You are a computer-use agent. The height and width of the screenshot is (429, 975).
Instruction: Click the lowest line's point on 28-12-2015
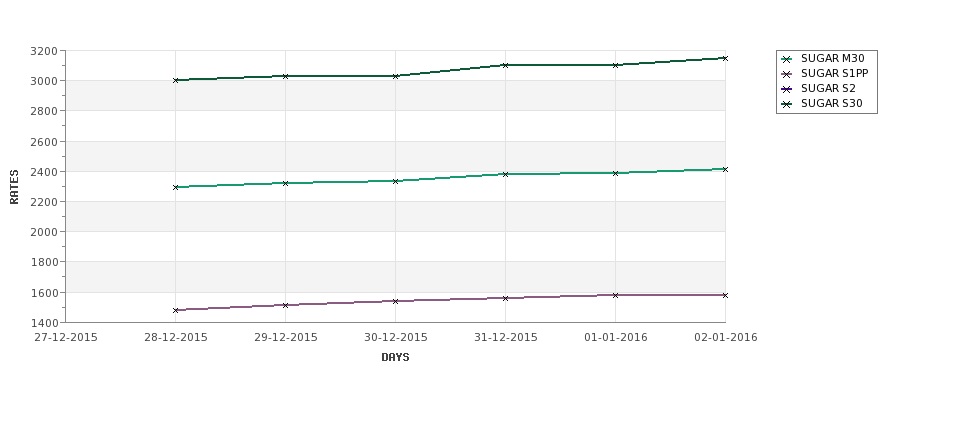click(175, 310)
